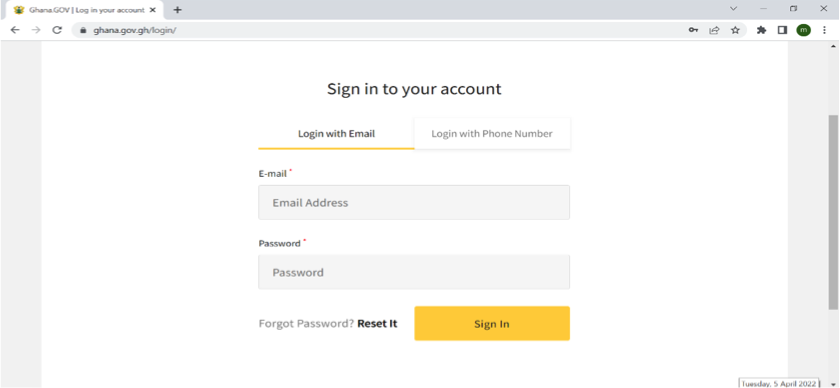The image size is (840, 388).
Task: Go back with the browser back arrow
Action: click(15, 30)
